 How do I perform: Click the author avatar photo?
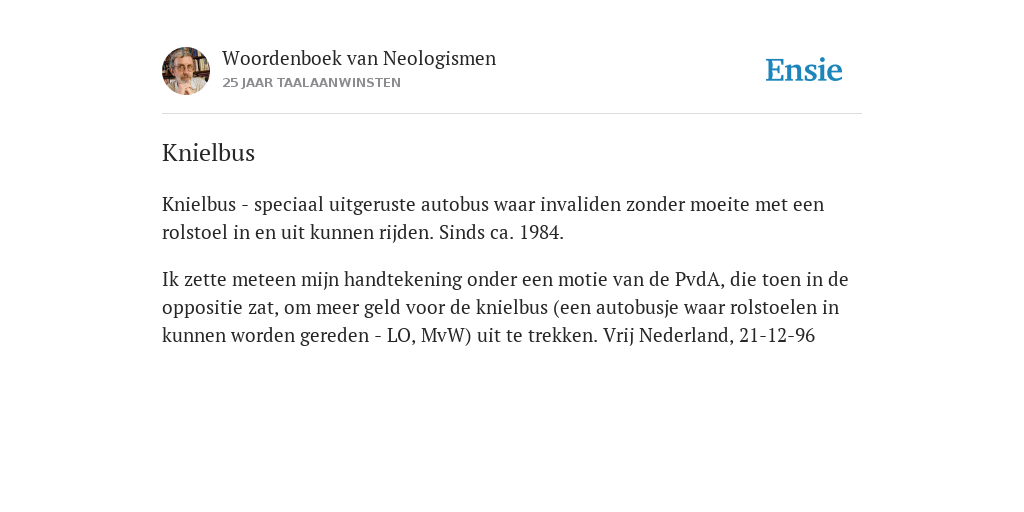tap(186, 71)
